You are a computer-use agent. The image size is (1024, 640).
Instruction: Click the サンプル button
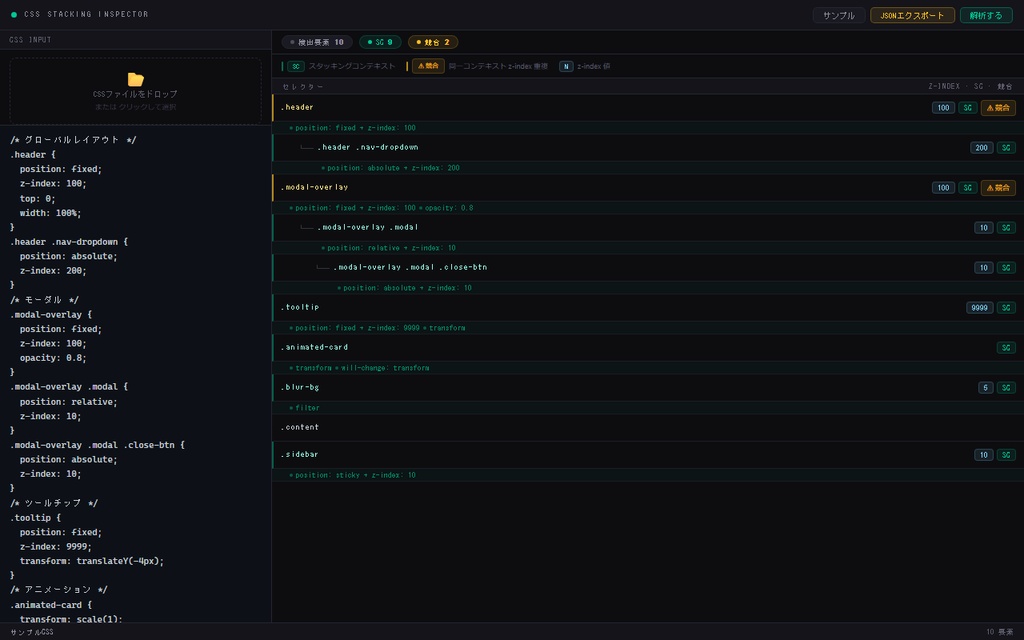coord(839,15)
